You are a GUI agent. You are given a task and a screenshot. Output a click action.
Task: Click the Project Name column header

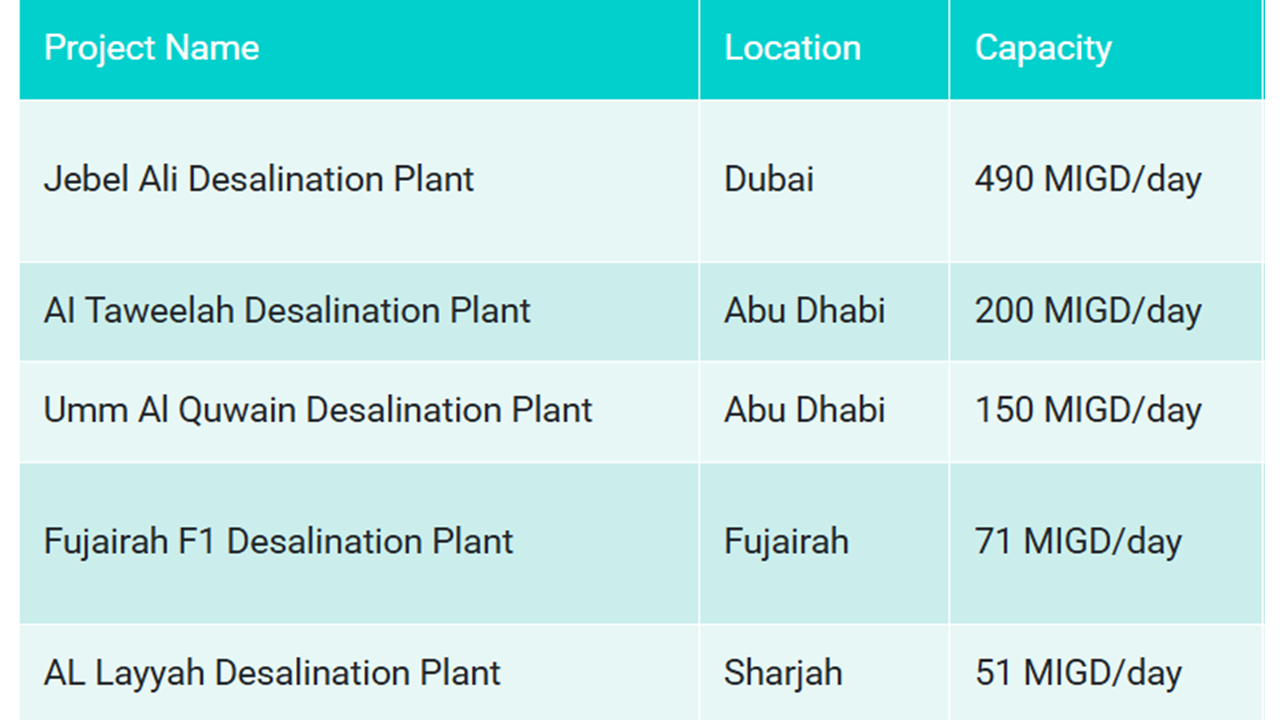click(x=152, y=48)
